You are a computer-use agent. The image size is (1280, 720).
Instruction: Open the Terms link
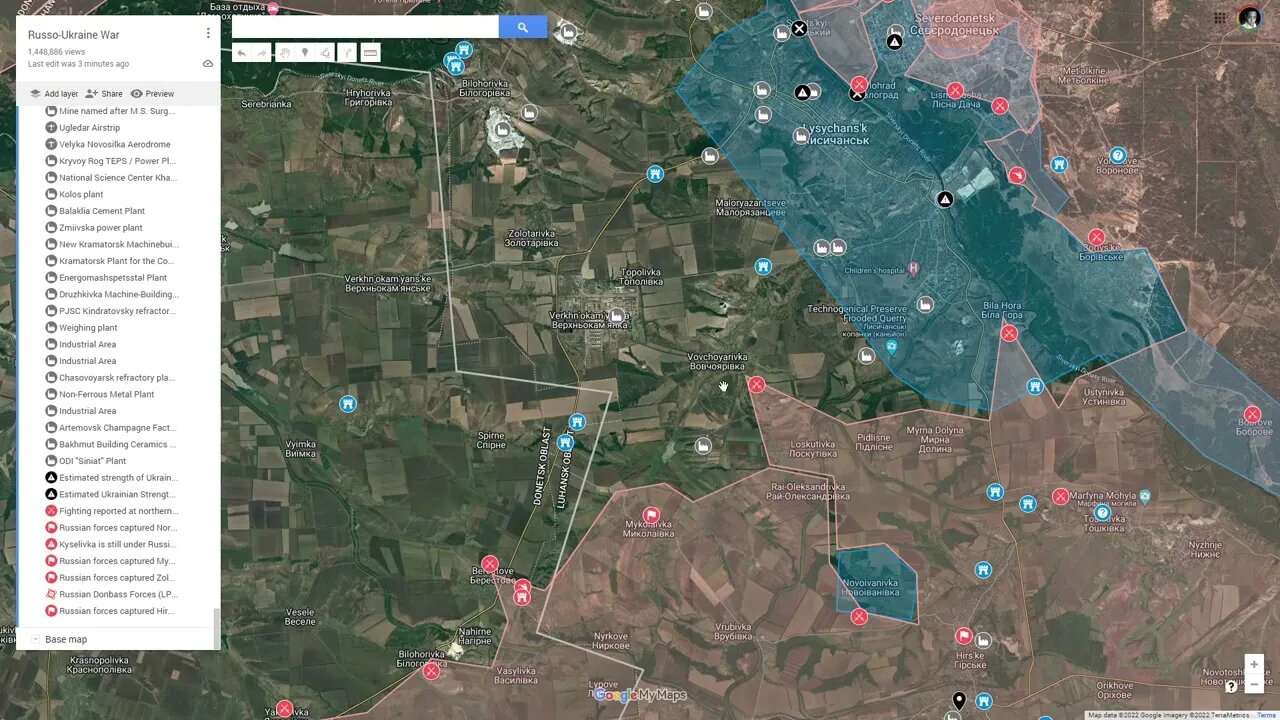coord(1266,715)
